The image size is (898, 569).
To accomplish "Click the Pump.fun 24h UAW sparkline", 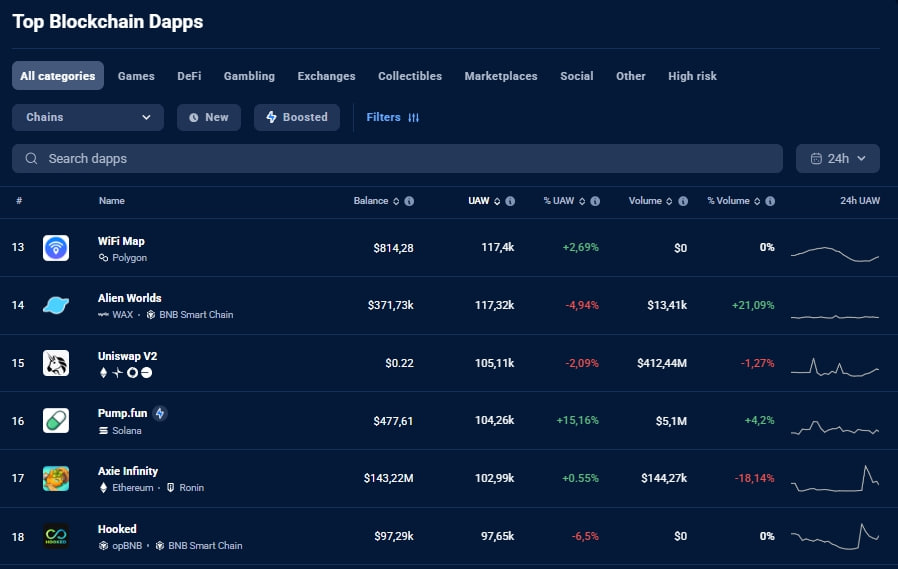I will pyautogui.click(x=834, y=428).
